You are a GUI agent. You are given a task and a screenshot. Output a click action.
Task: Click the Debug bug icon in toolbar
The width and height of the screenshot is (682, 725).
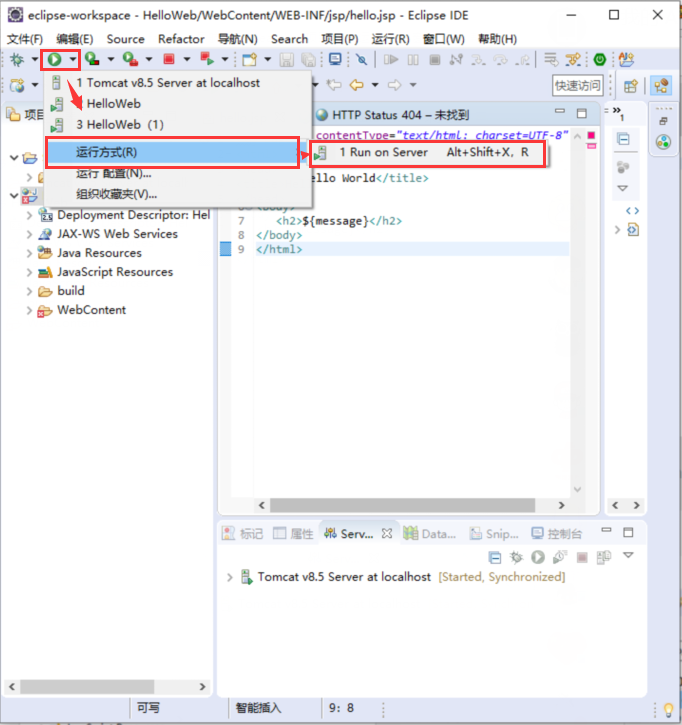[17, 60]
